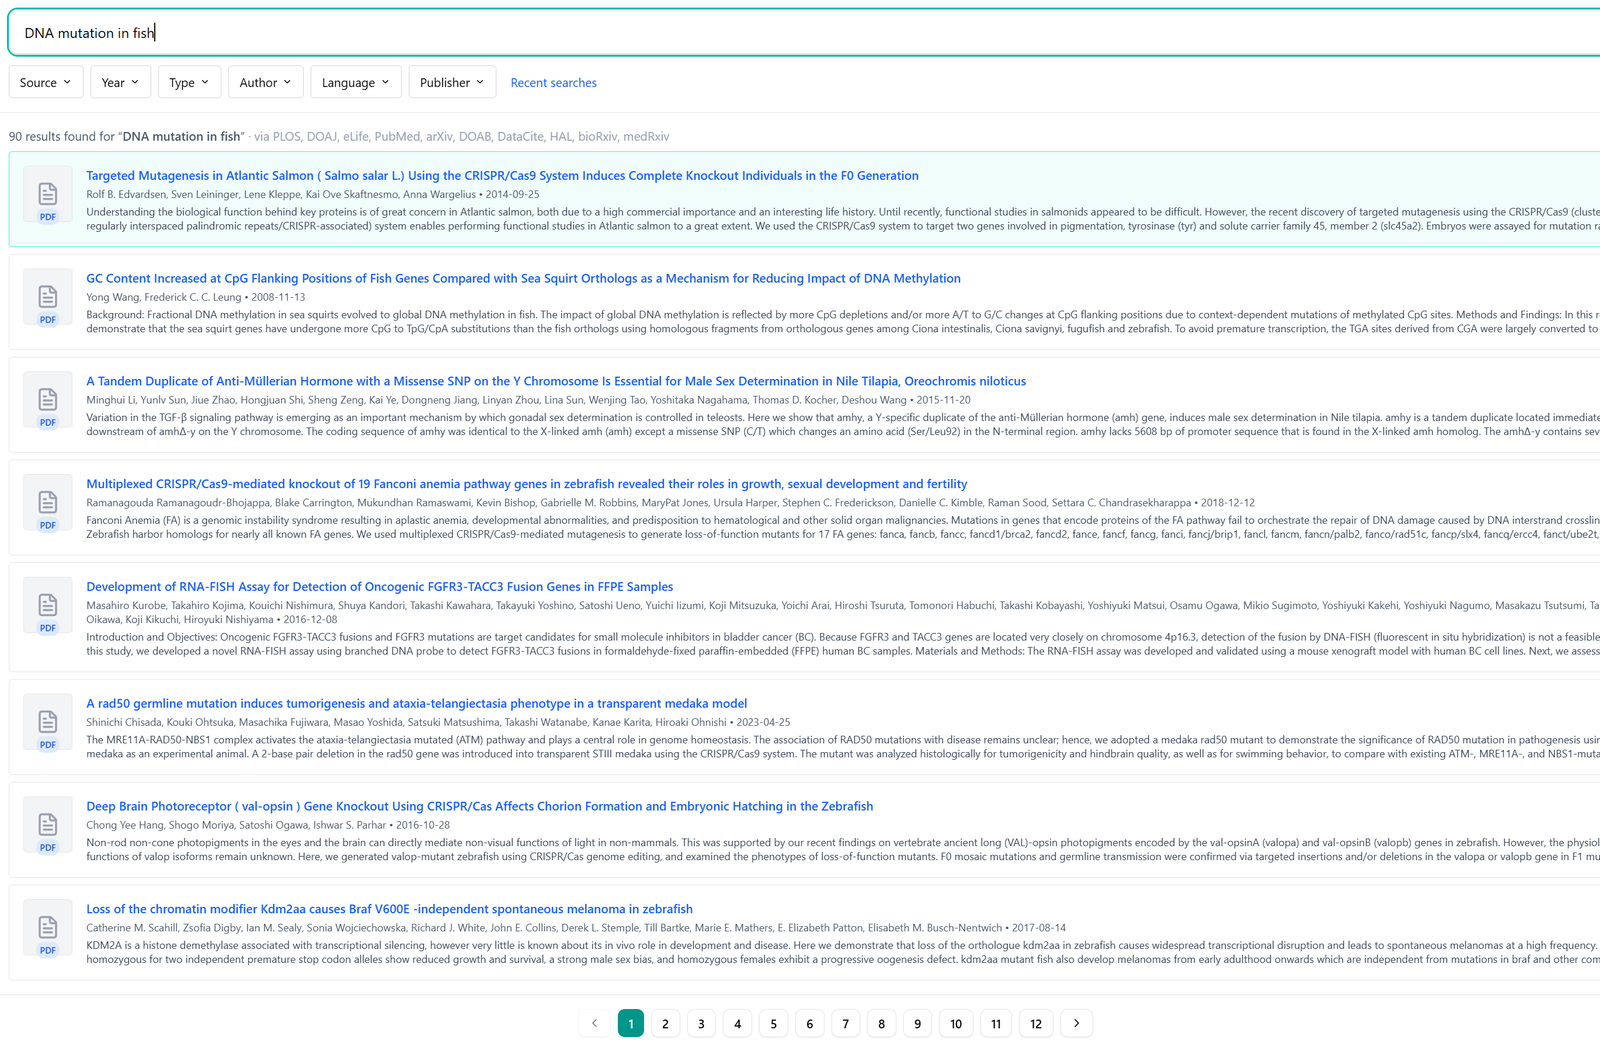Click the search box containing 'DNA mutation in fish'
The width and height of the screenshot is (1600, 1047).
pos(804,33)
